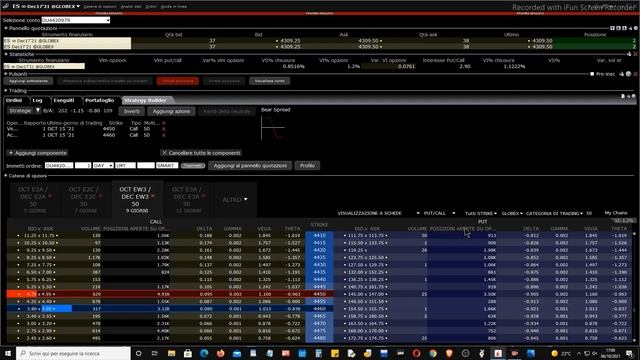Viewport: 640px width, 360px height.
Task: Click the Aggiungi sottostante button
Action: pyautogui.click(x=29, y=81)
